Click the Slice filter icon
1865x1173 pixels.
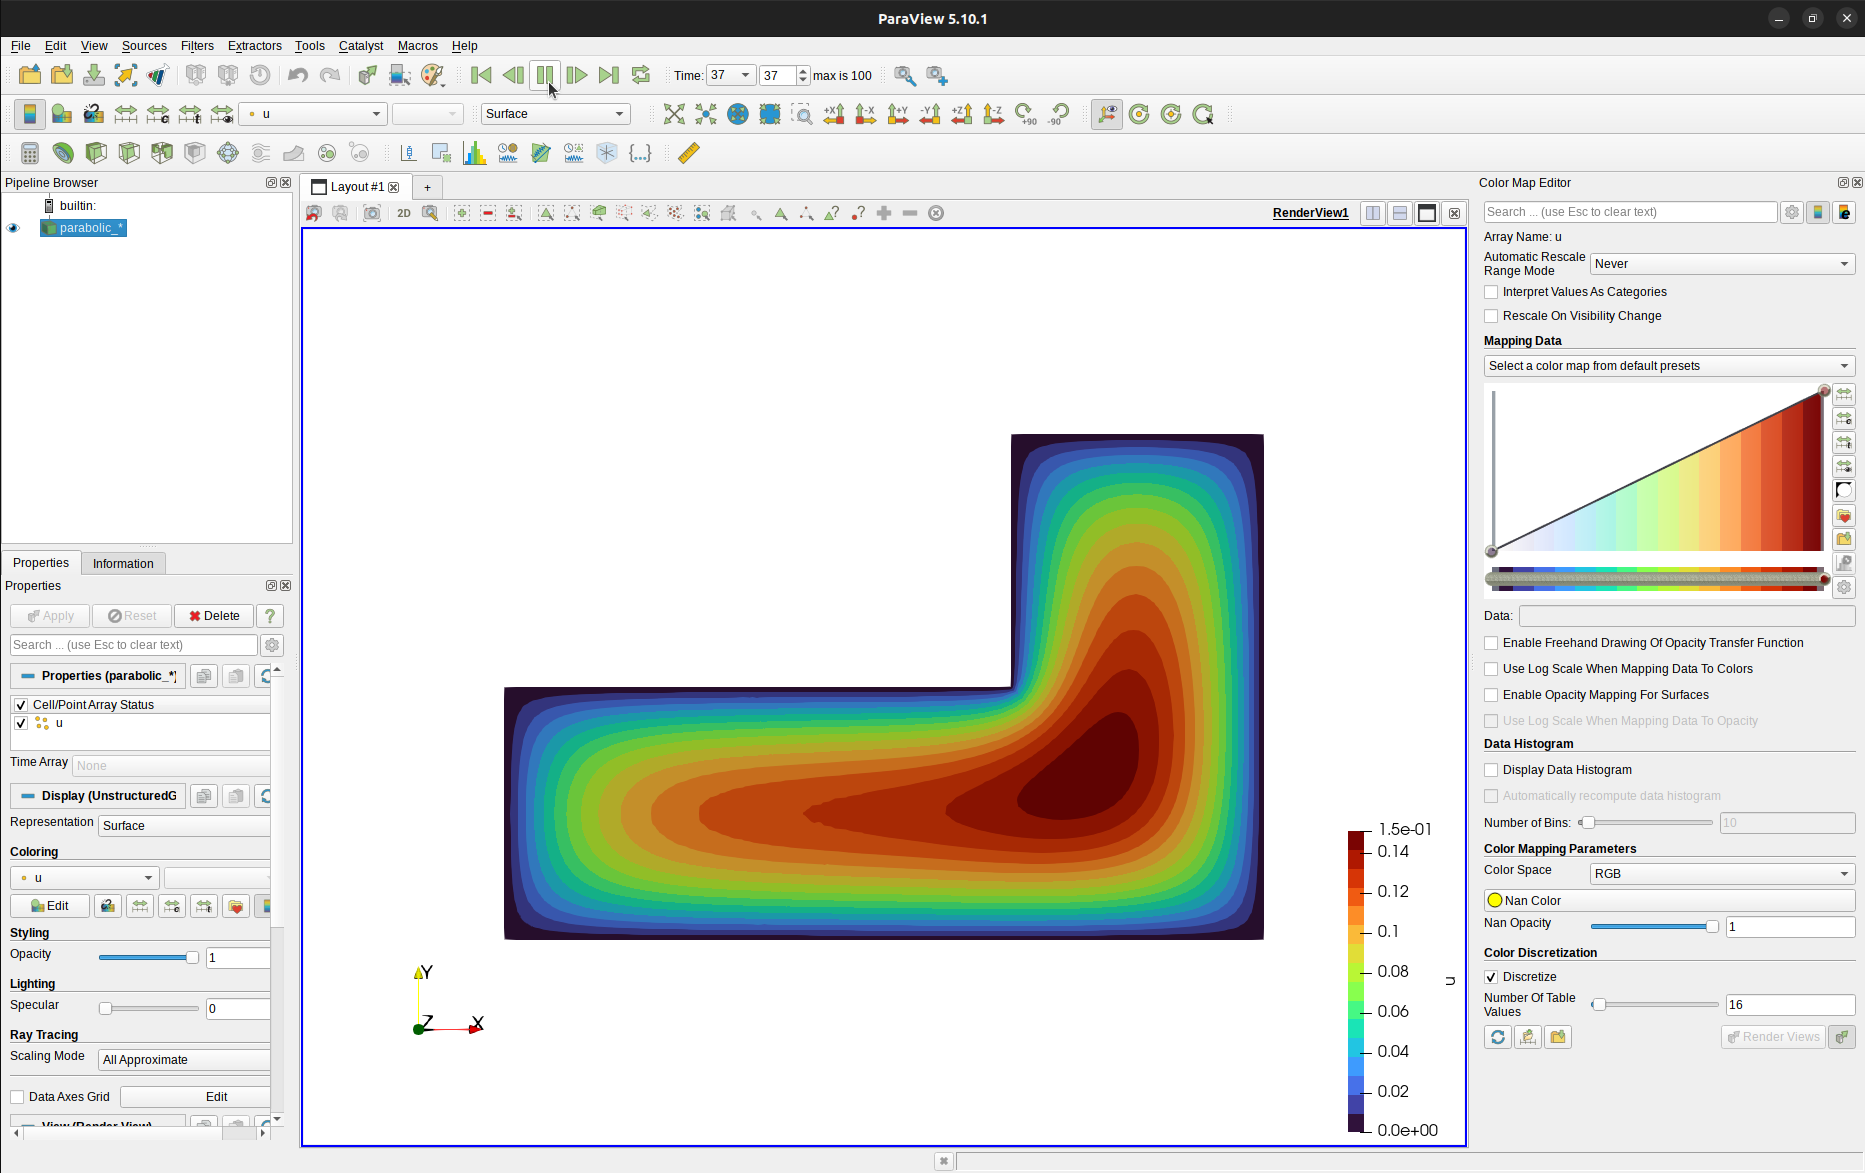click(129, 153)
